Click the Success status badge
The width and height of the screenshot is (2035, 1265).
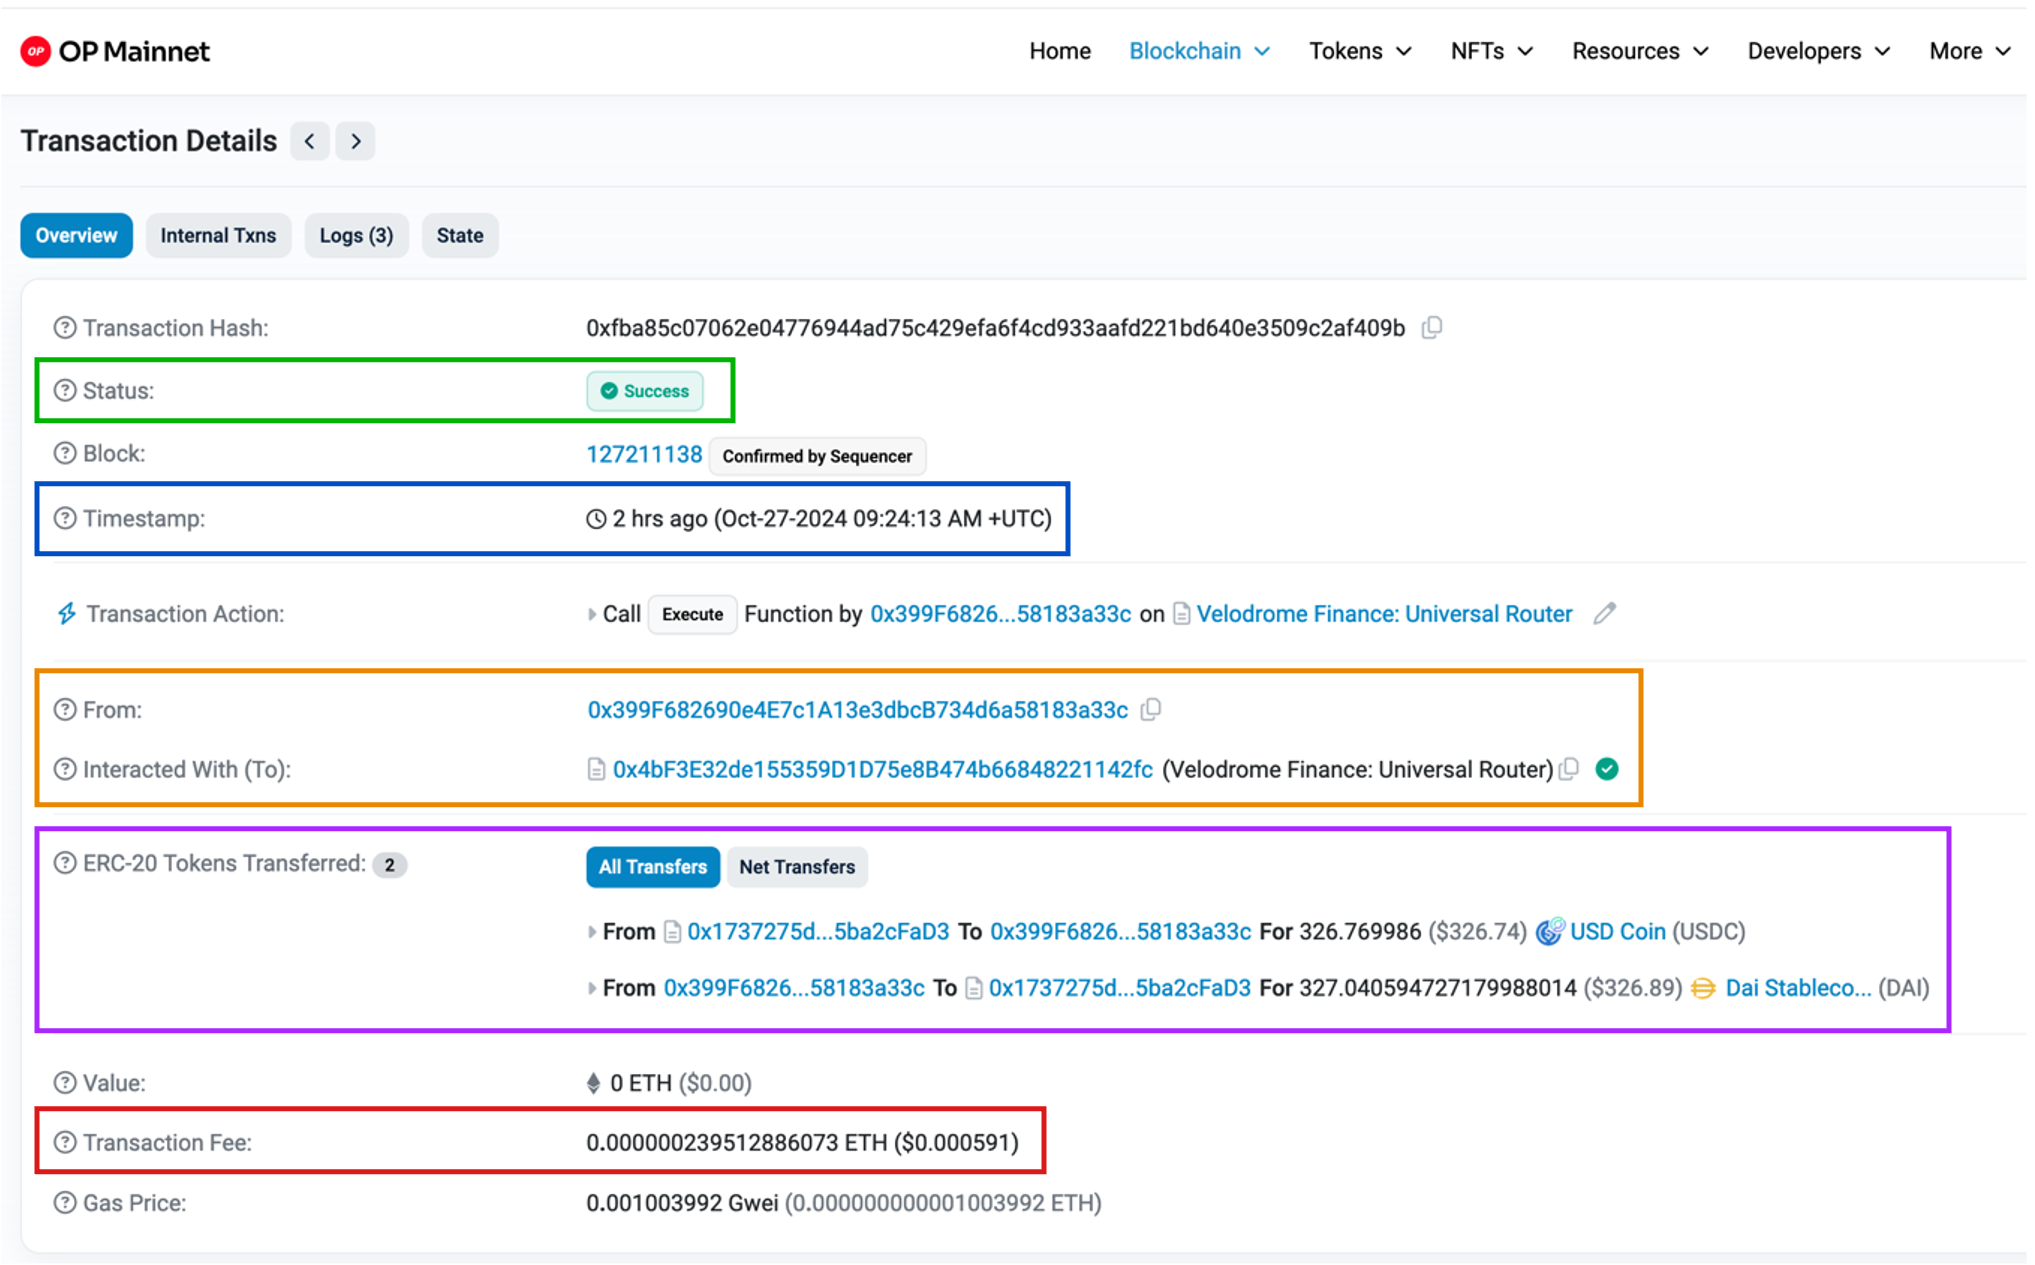point(645,391)
